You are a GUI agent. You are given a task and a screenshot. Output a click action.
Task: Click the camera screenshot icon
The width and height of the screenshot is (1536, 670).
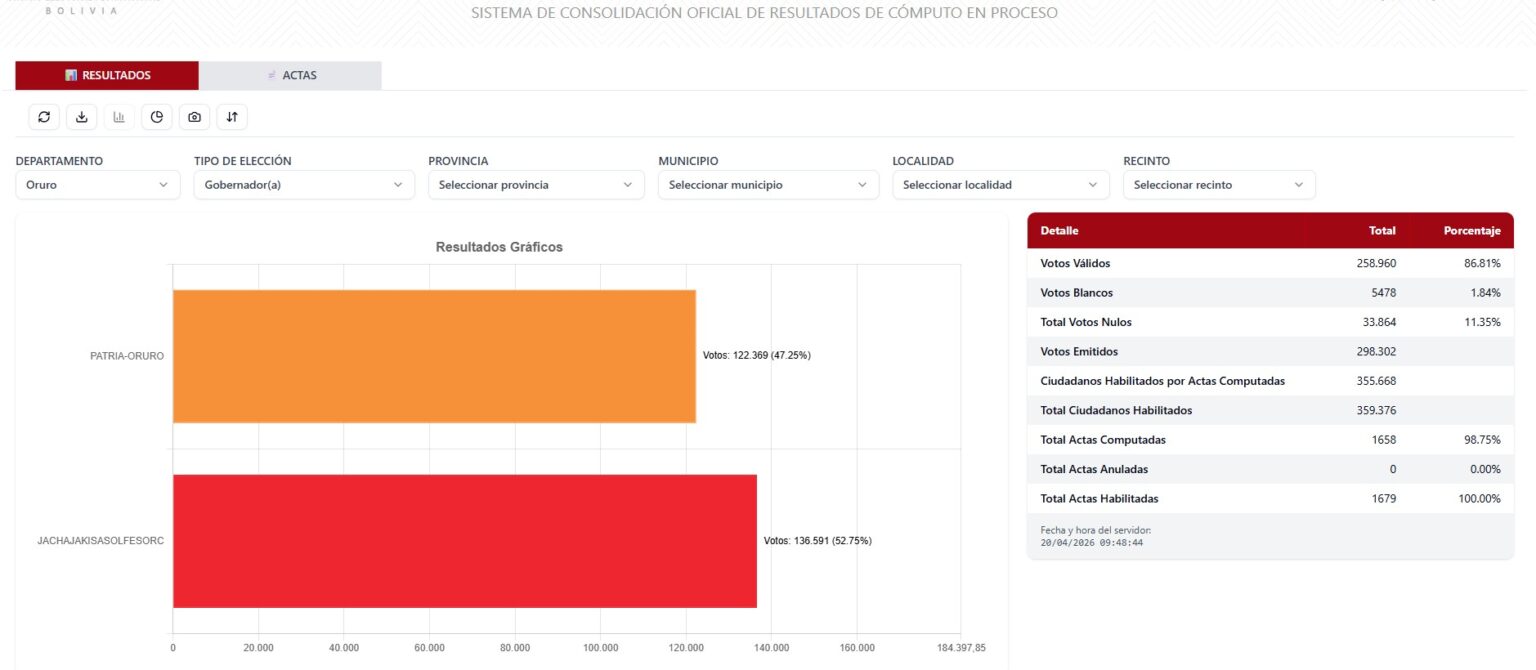pyautogui.click(x=194, y=117)
